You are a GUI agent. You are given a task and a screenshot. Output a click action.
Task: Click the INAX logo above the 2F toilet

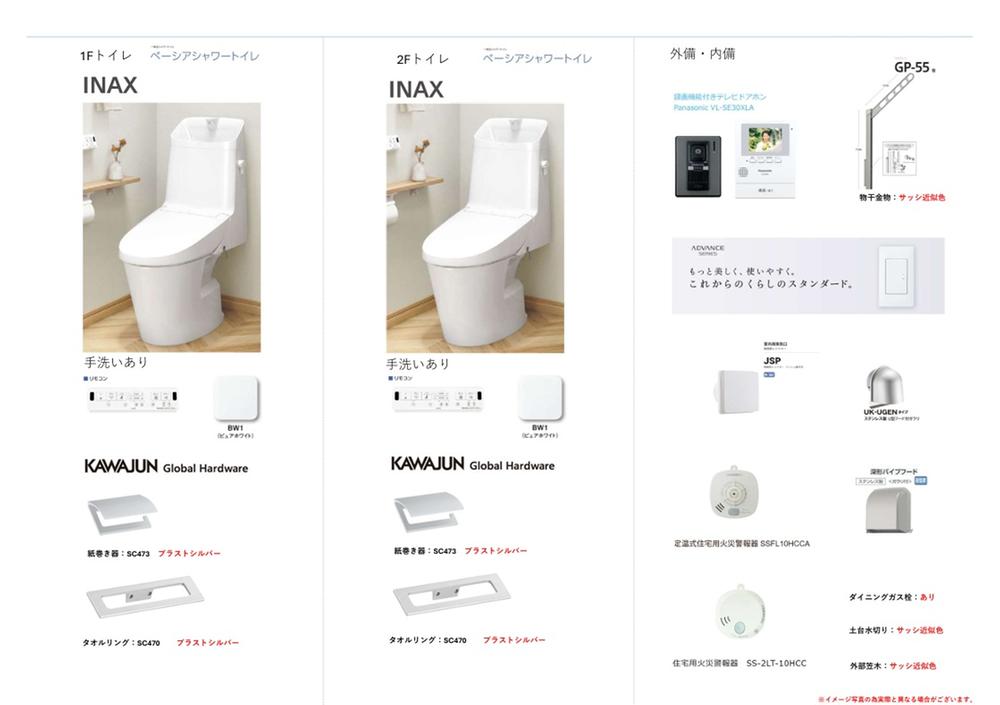pyautogui.click(x=416, y=89)
